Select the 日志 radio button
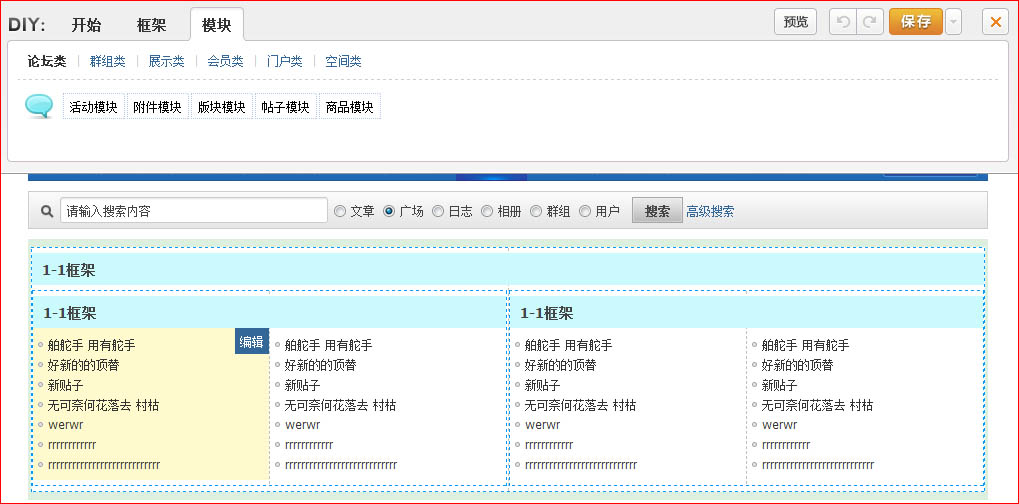This screenshot has height=504, width=1019. point(438,211)
